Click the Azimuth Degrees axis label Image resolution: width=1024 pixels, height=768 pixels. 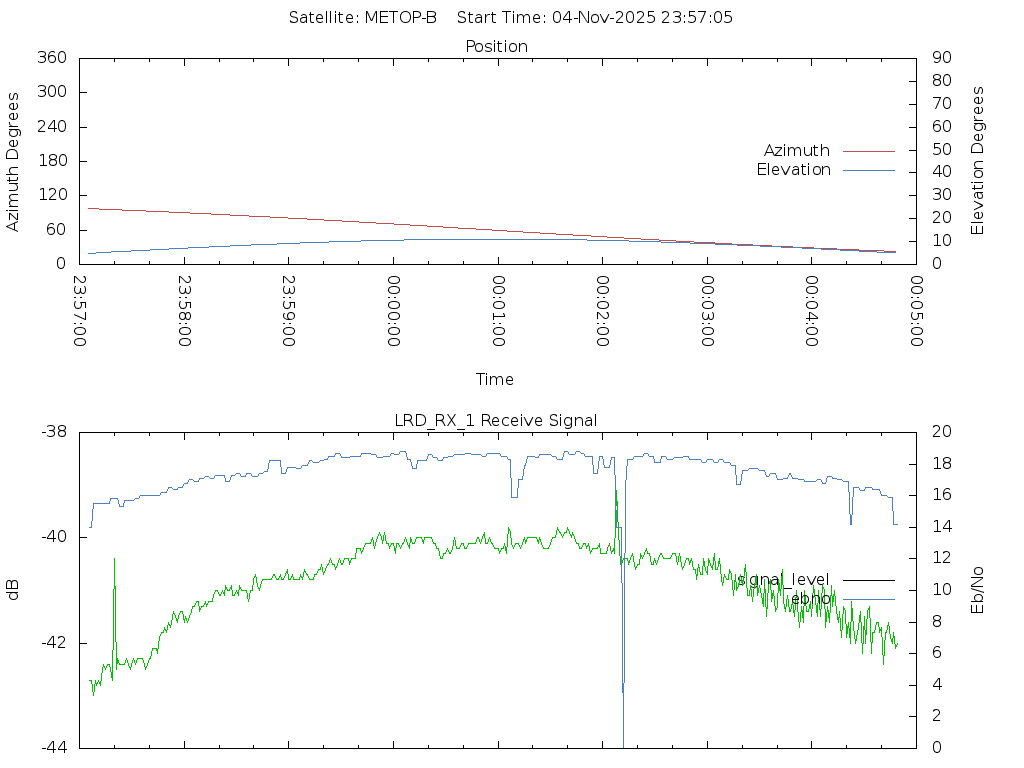tap(13, 161)
